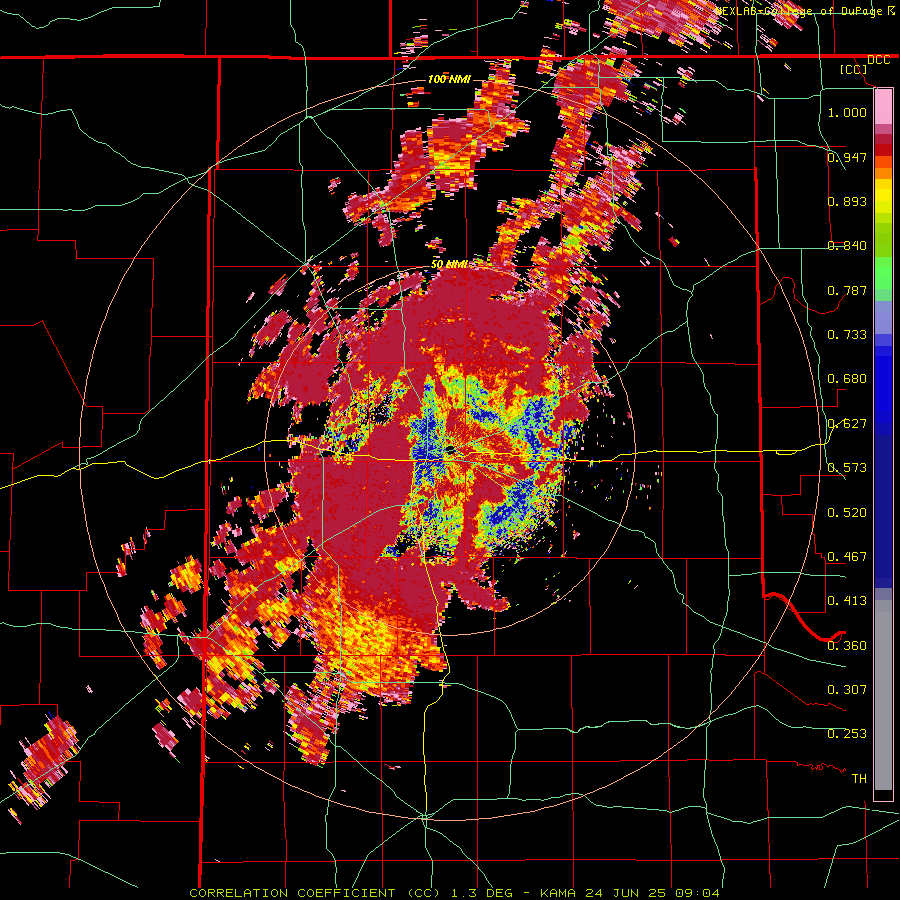This screenshot has width=900, height=900.
Task: Pick the lavender color bar segment near 0.733
Action: tap(883, 318)
